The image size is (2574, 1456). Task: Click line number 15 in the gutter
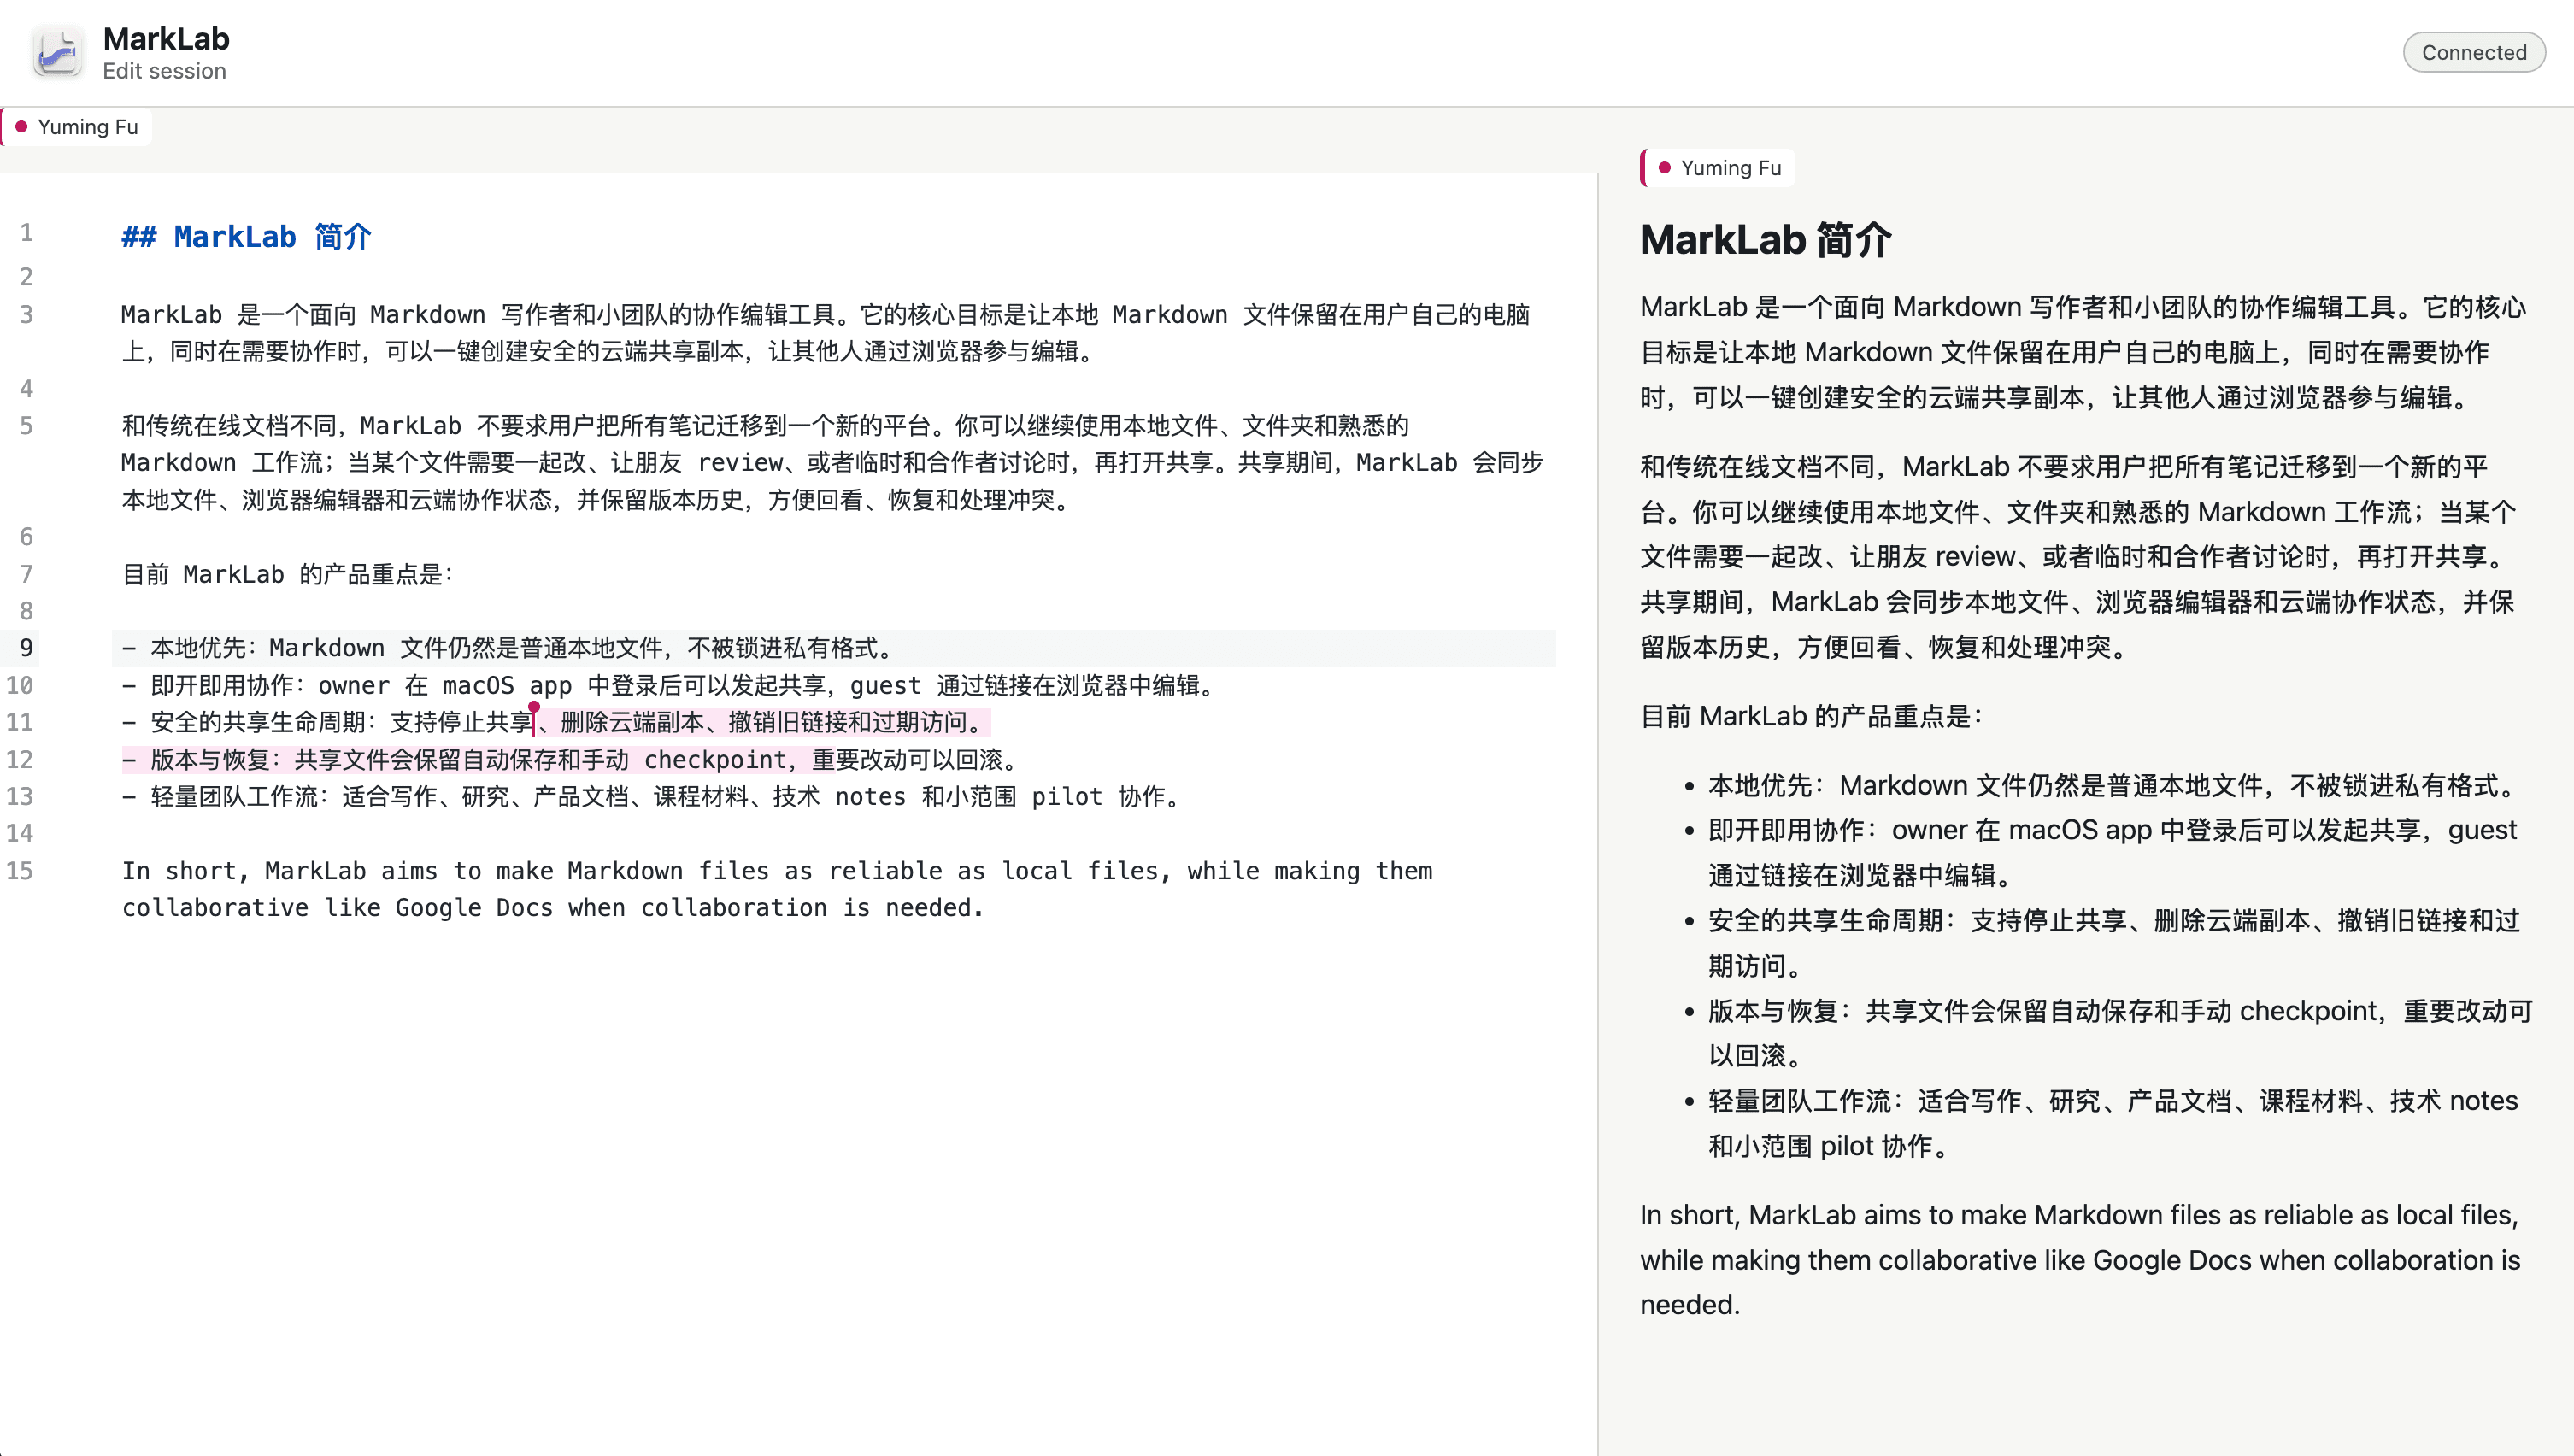pyautogui.click(x=20, y=870)
